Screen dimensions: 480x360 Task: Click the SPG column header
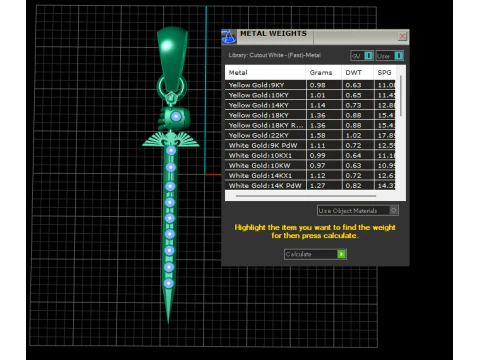click(385, 73)
